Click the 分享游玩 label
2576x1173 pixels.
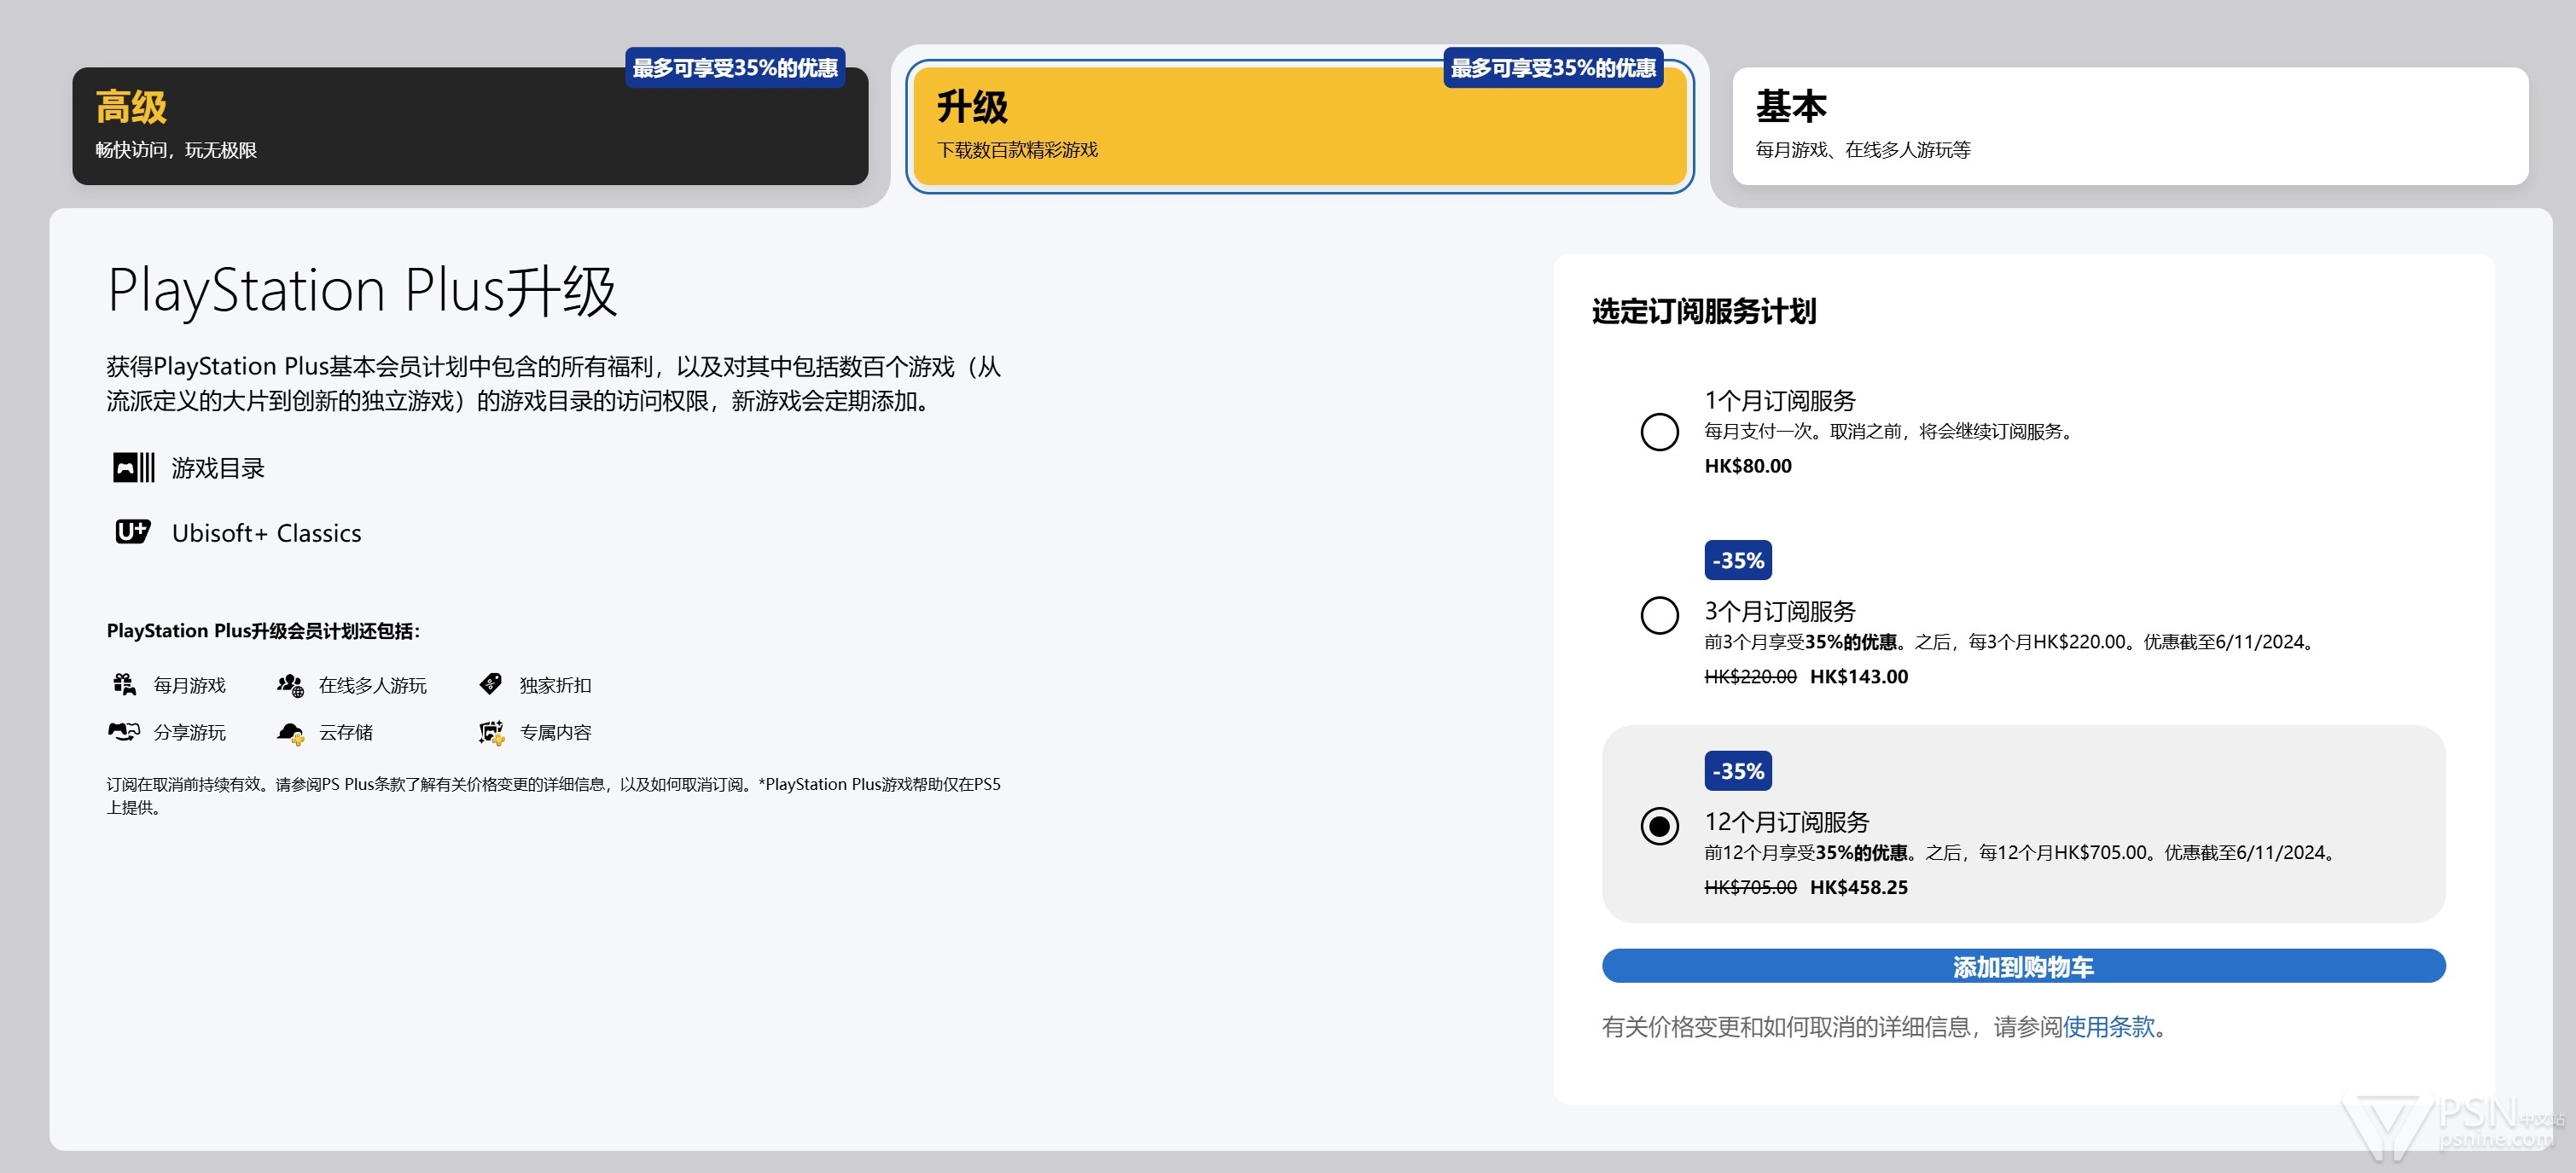(x=190, y=733)
